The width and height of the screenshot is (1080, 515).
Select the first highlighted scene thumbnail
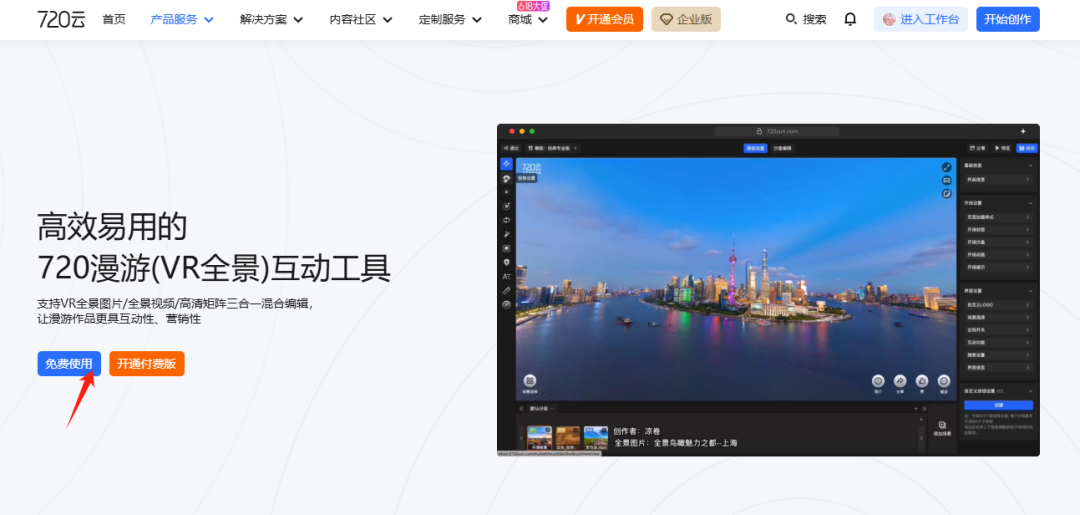pos(539,438)
